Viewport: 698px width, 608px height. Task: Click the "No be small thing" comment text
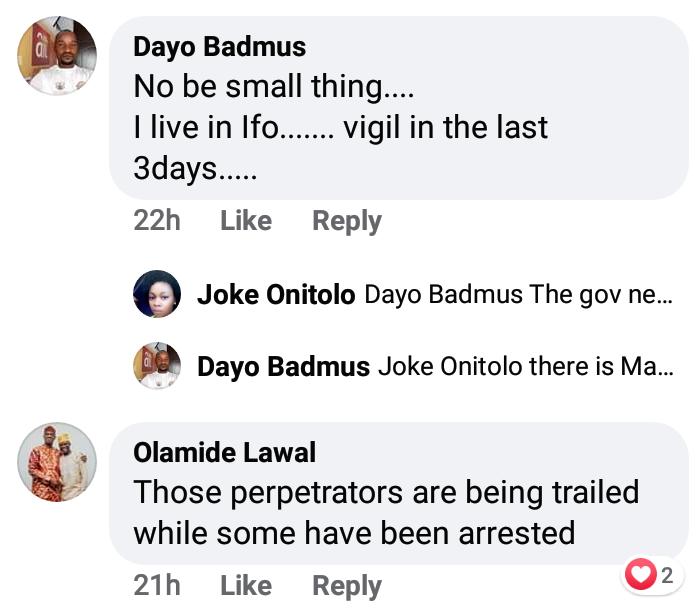point(273,87)
